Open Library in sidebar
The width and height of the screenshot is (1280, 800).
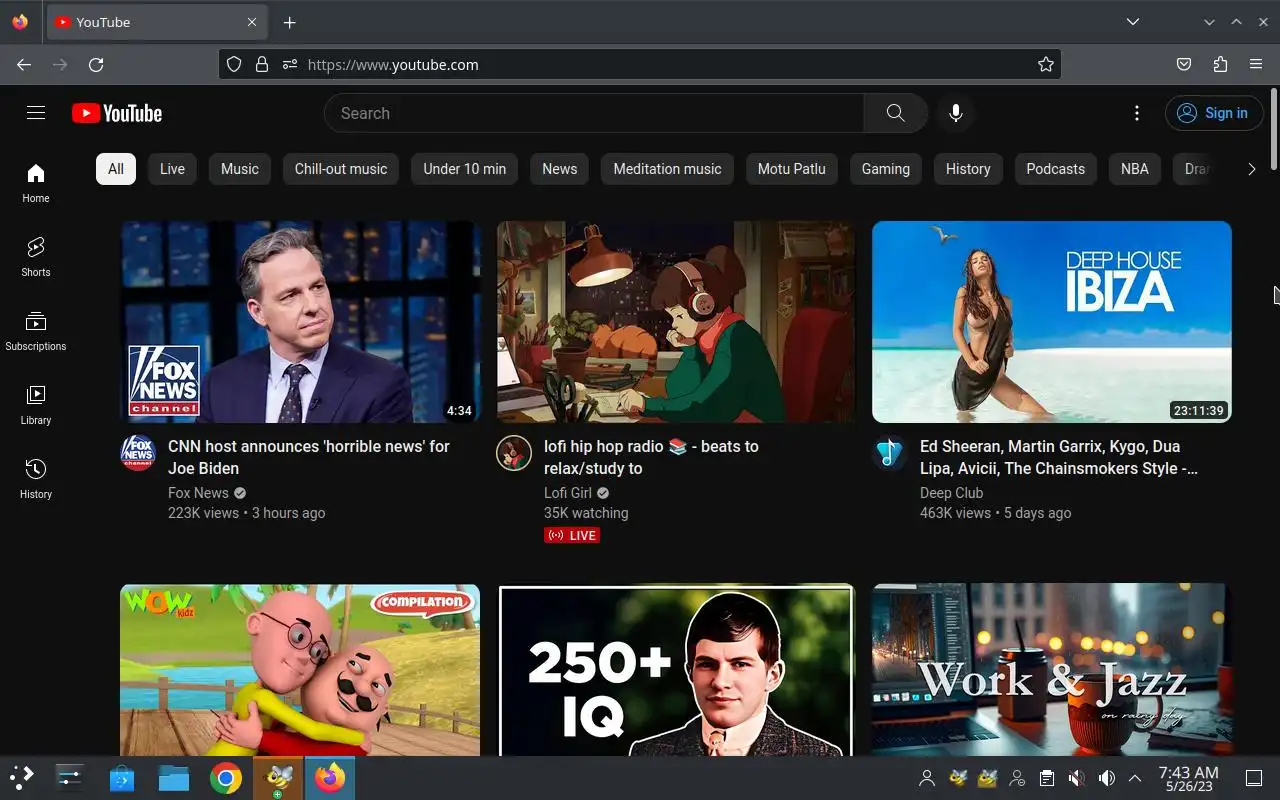tap(36, 405)
